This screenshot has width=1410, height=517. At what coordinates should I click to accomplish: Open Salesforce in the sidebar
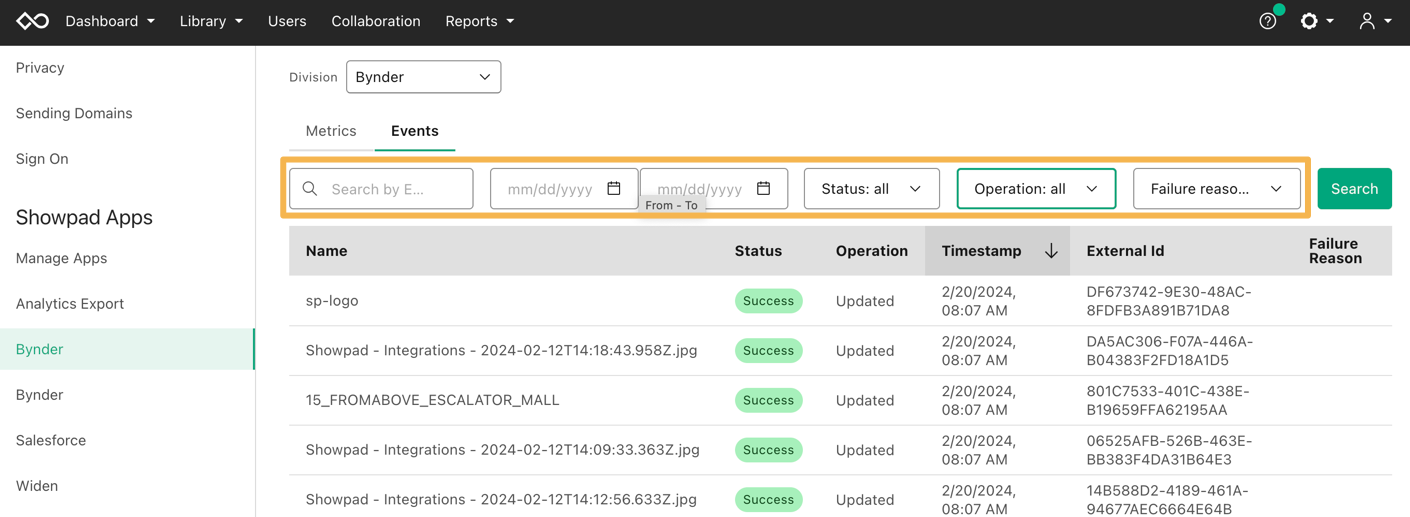pos(51,440)
